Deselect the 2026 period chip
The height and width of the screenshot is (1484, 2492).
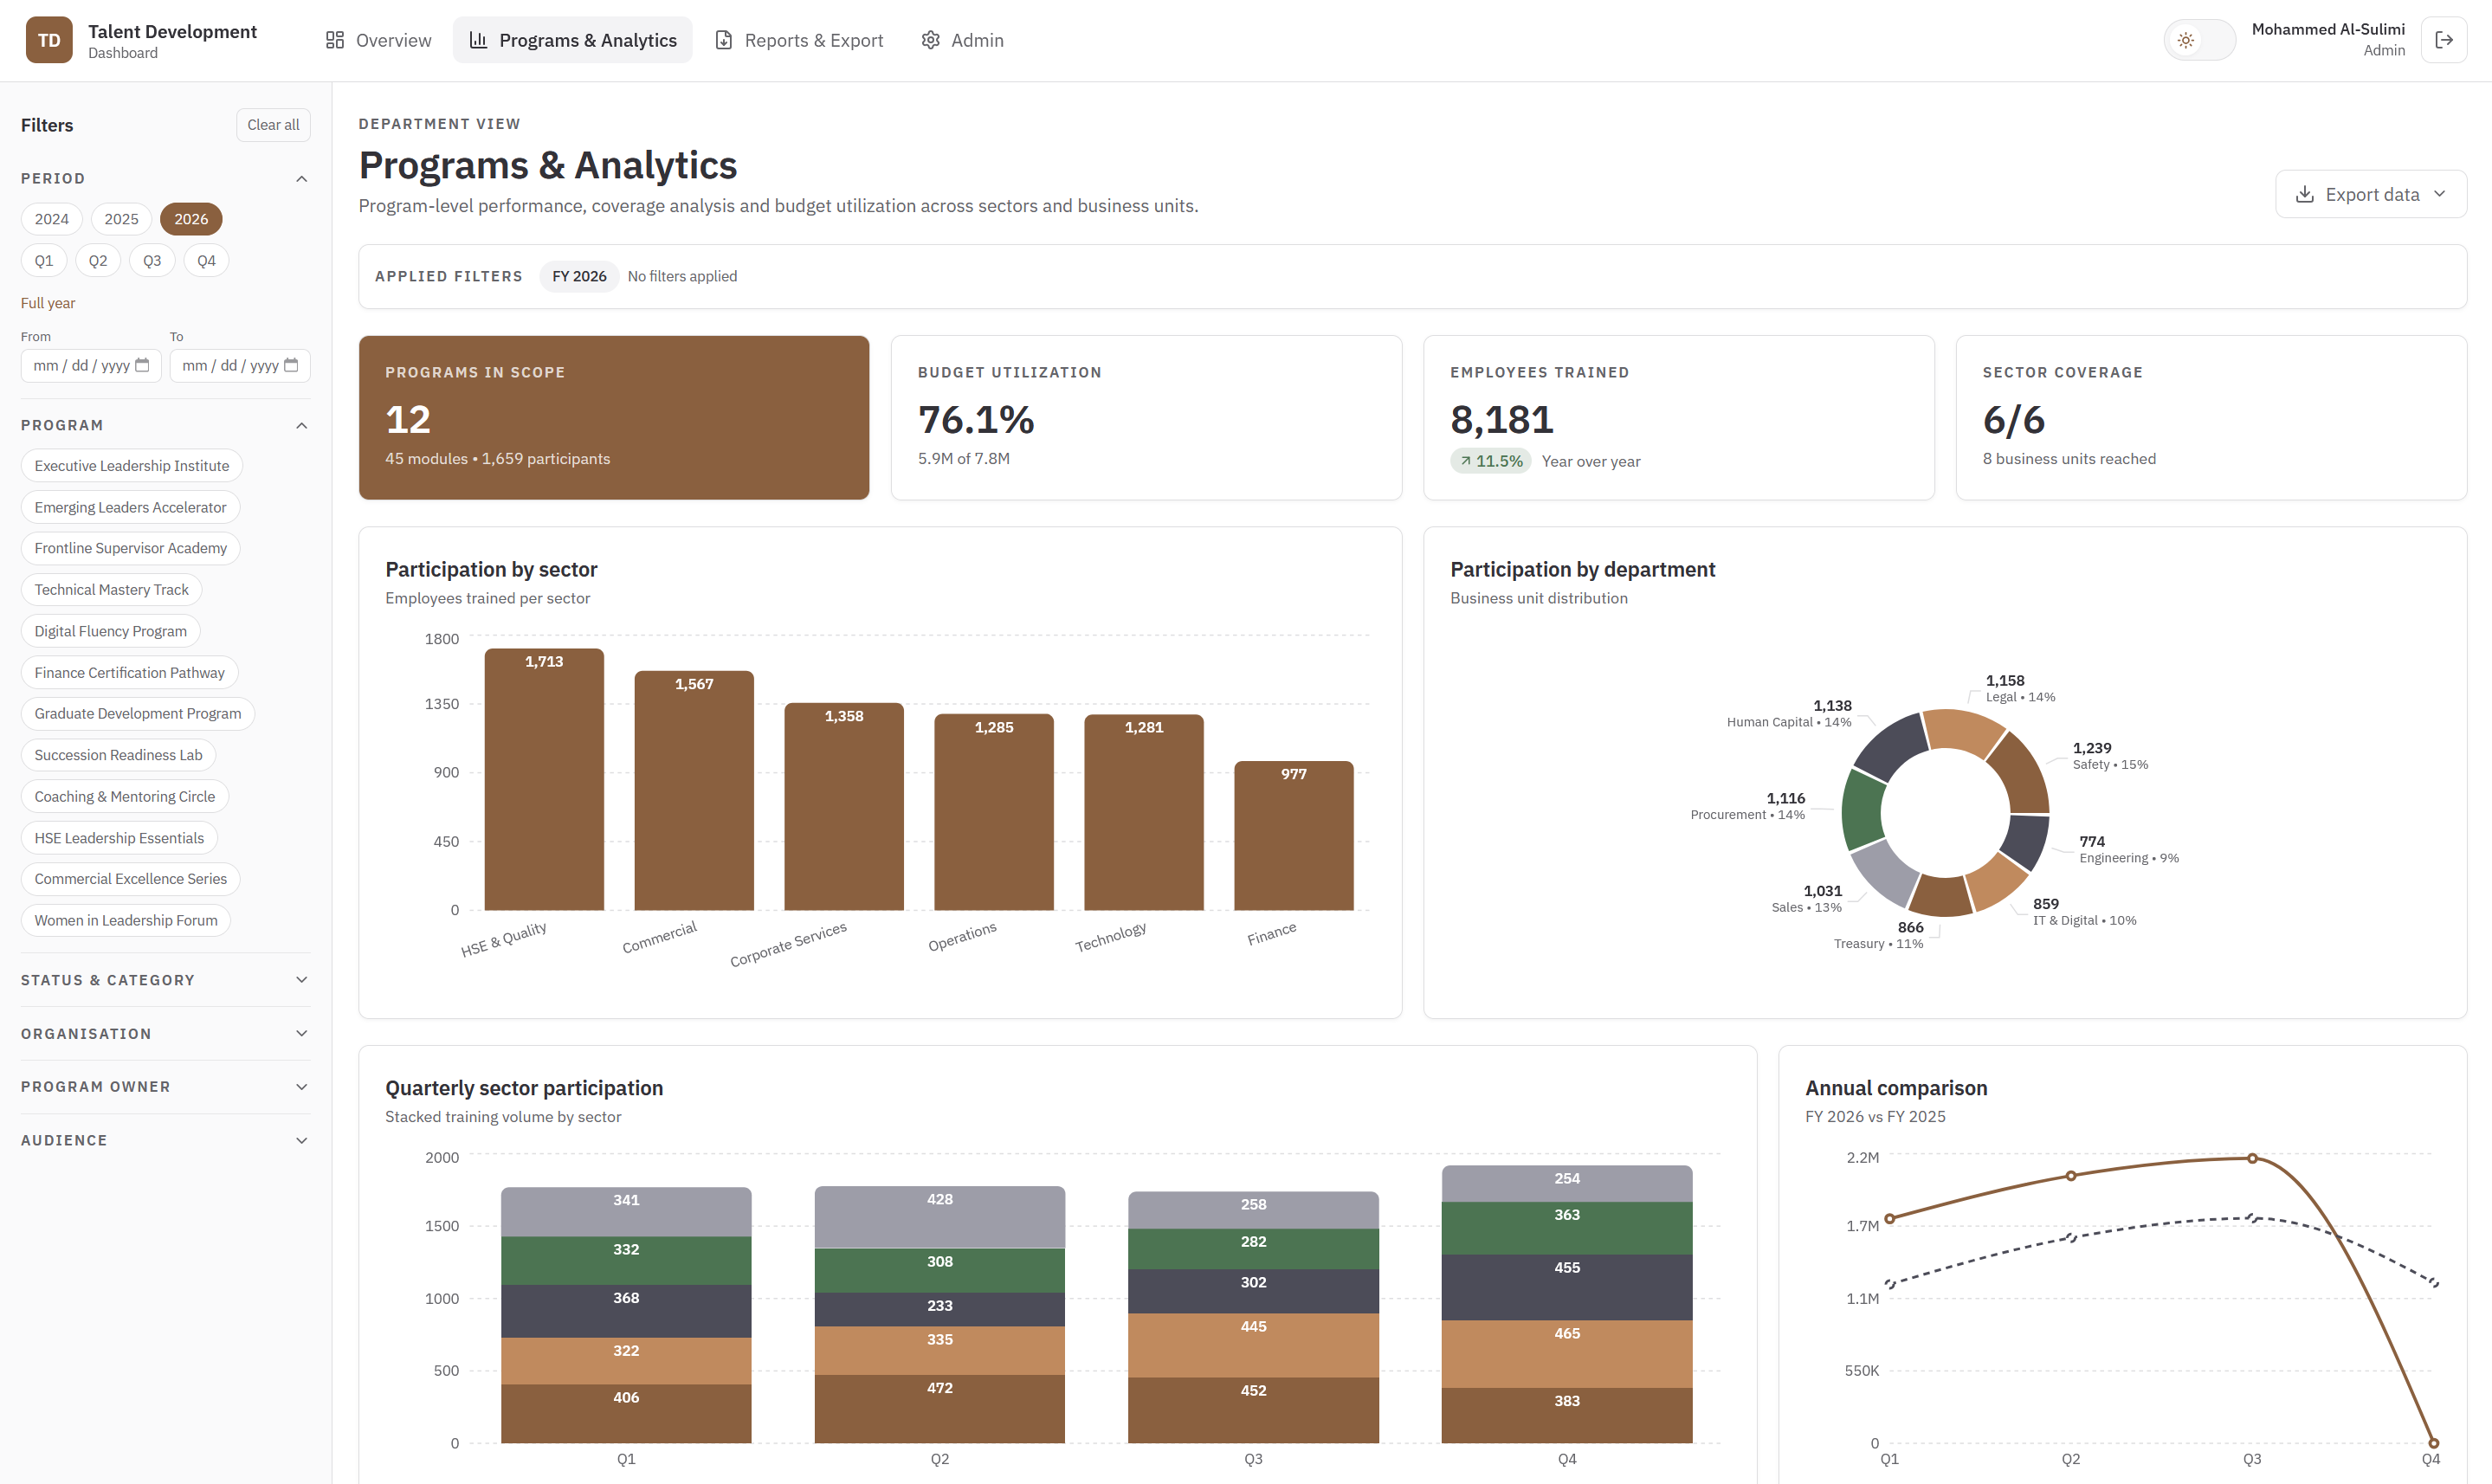coord(191,219)
